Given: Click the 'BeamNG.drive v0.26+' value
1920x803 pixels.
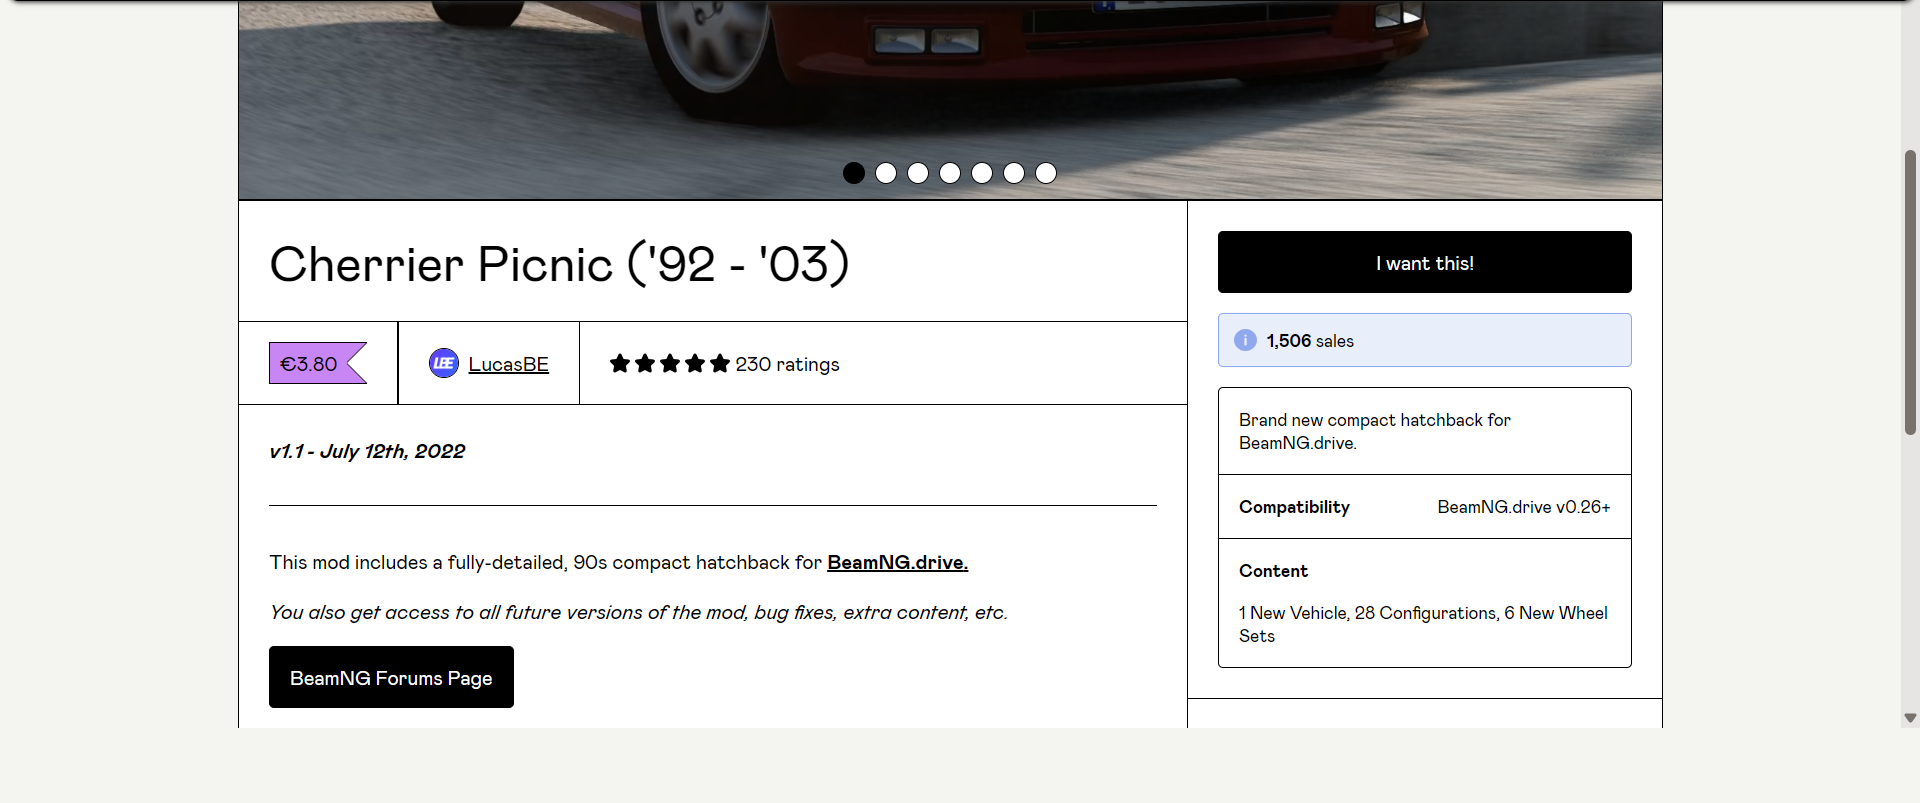Looking at the screenshot, I should point(1524,507).
